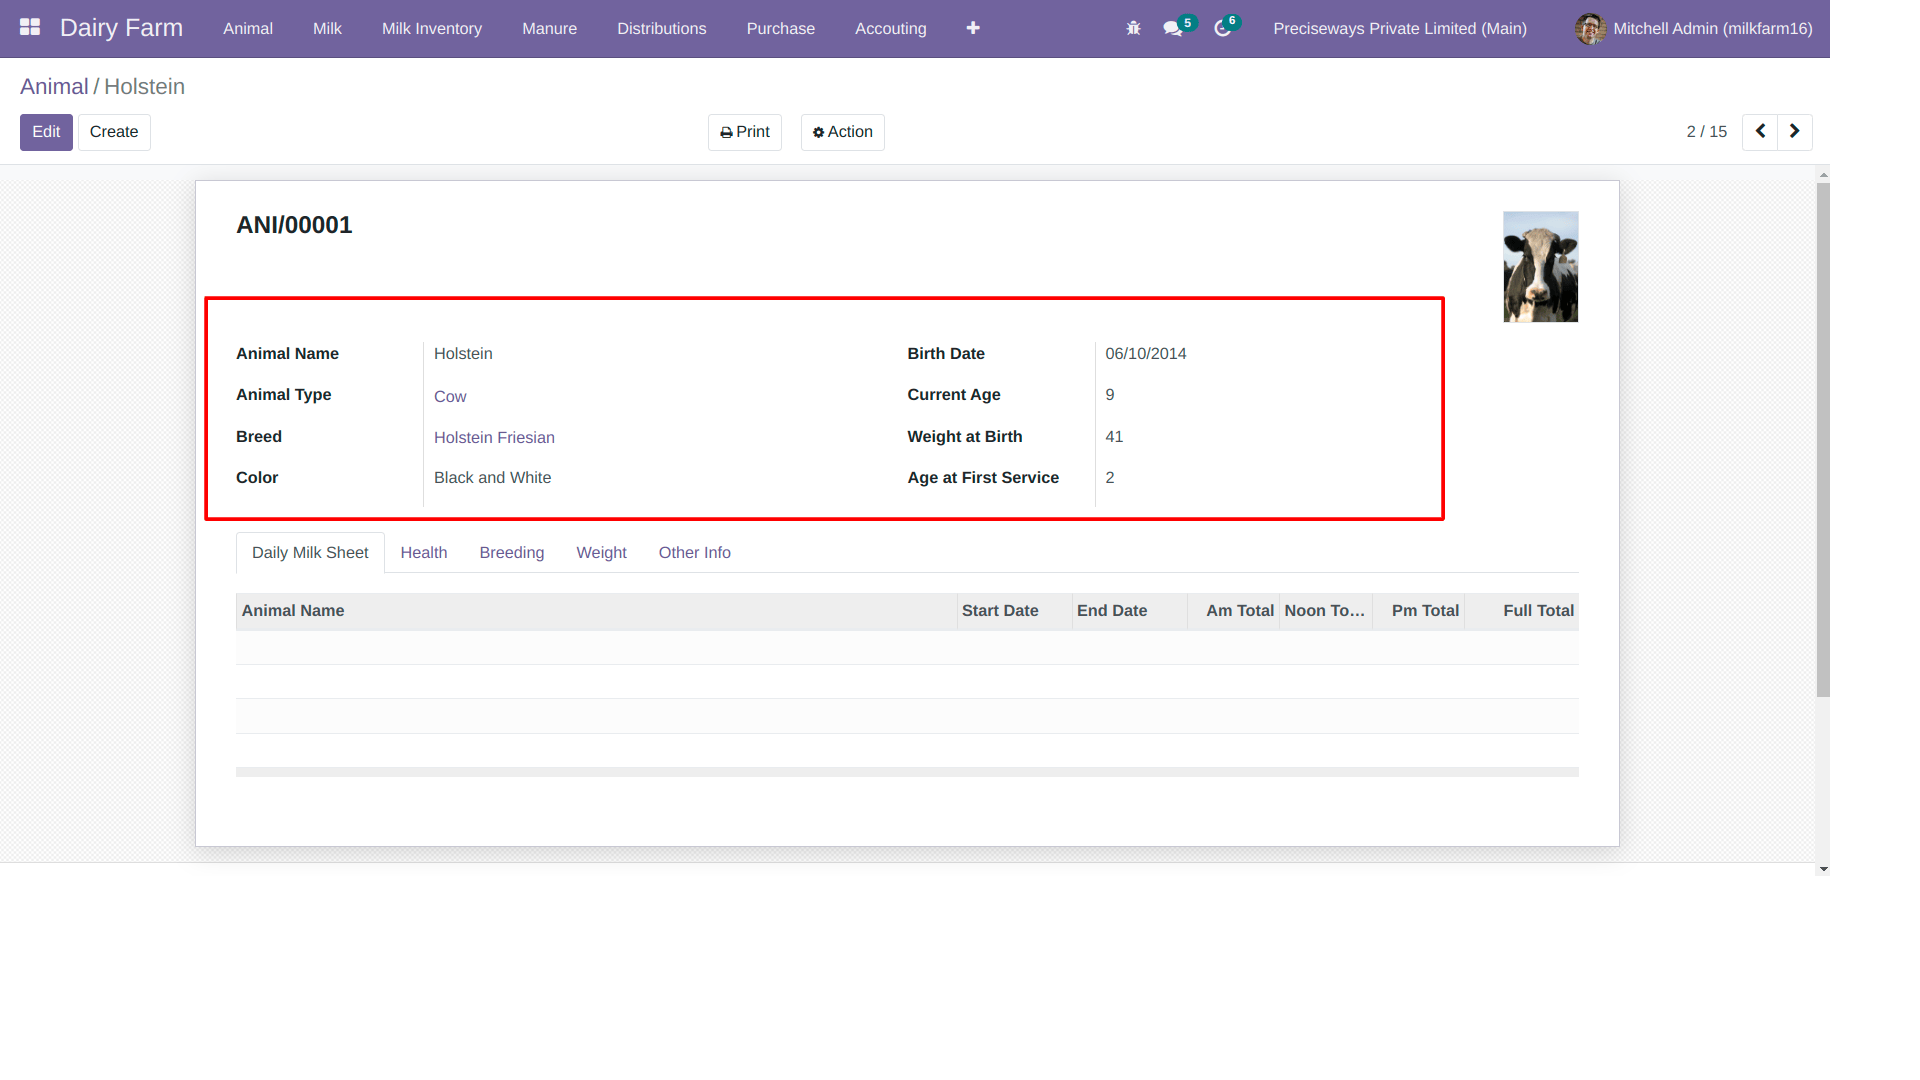
Task: Open the Holstein Friesian breed link
Action: [494, 437]
